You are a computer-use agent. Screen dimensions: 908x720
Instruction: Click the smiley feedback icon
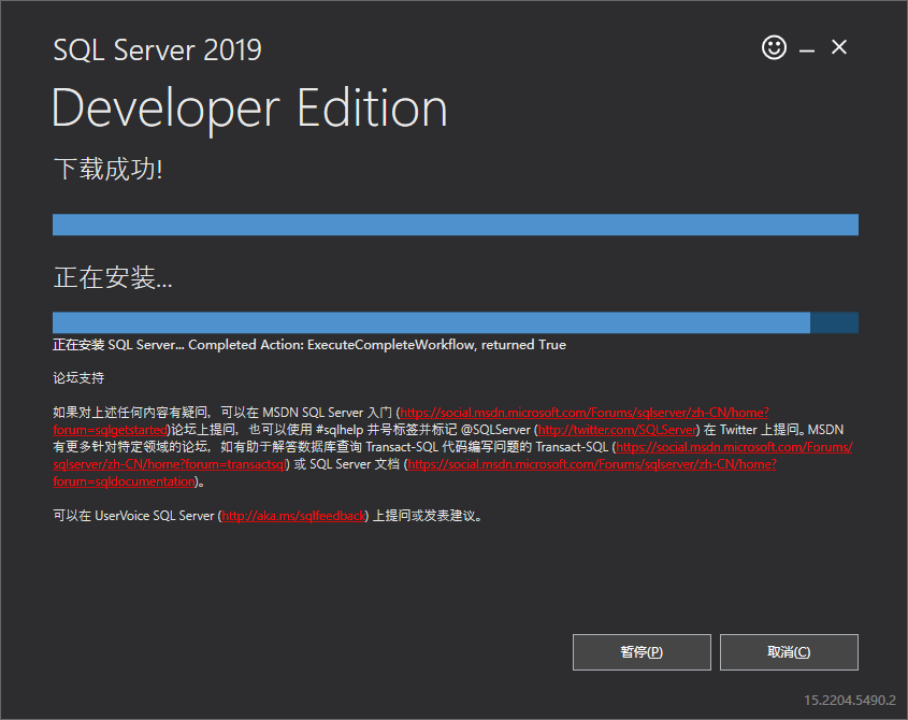click(x=774, y=47)
